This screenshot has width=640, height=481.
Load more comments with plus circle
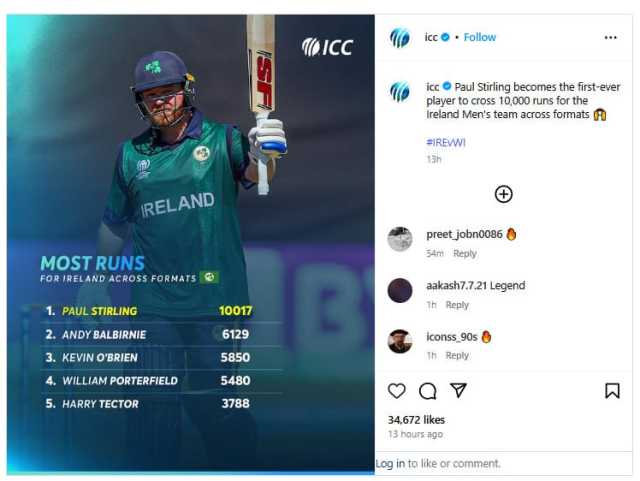503,194
